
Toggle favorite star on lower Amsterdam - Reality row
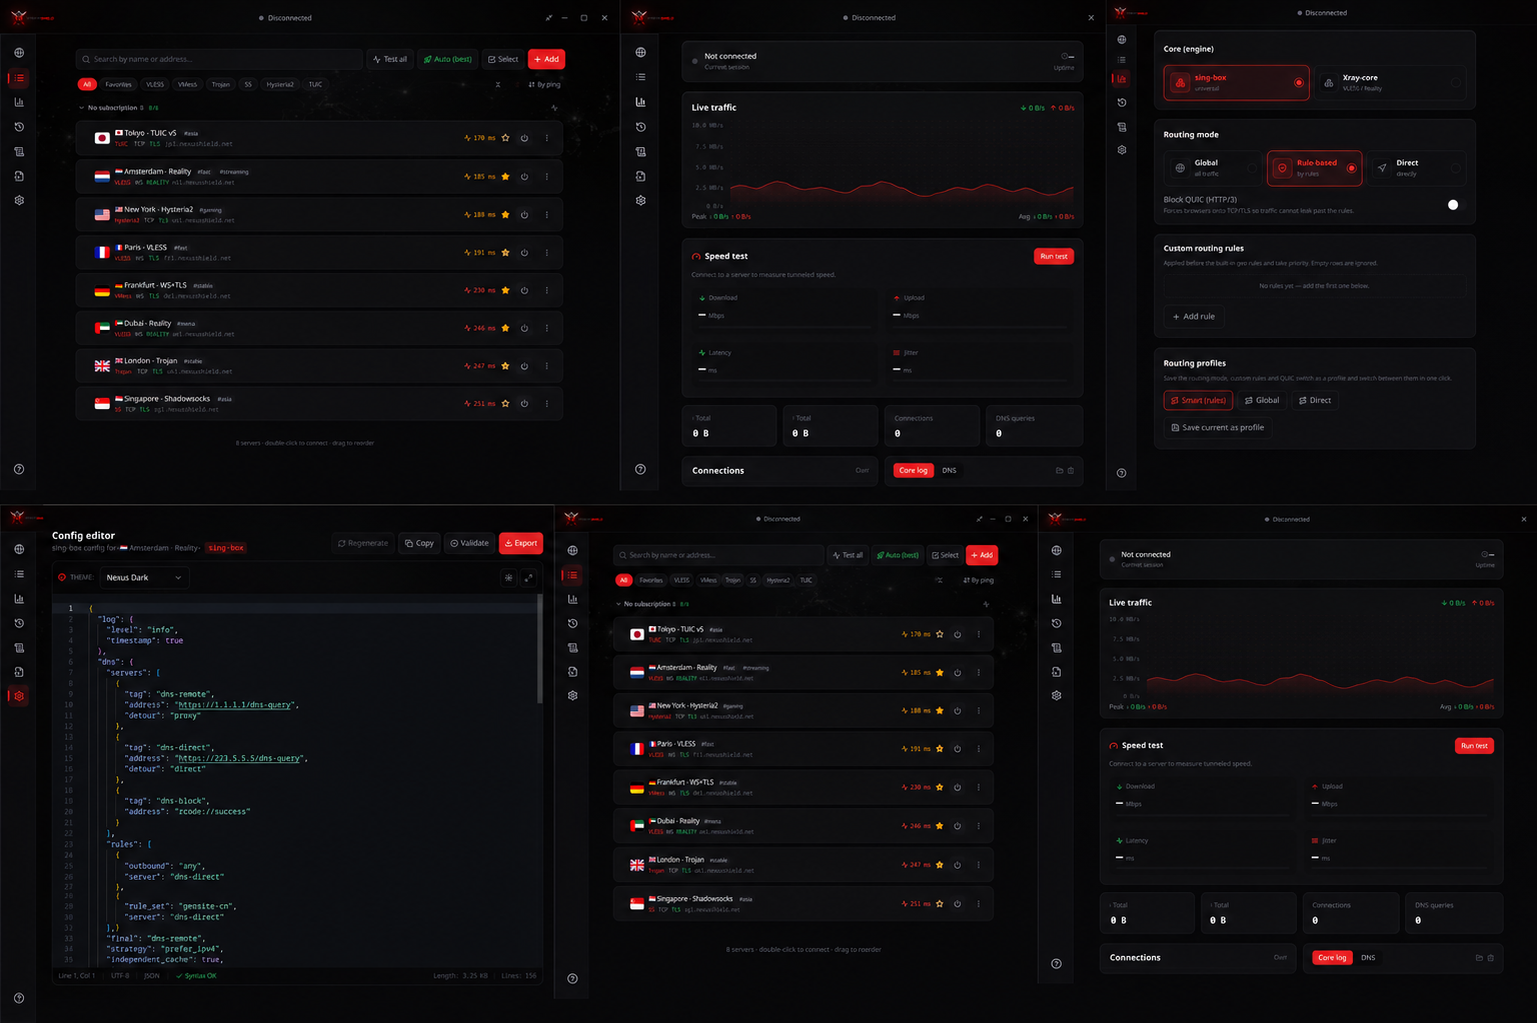939,672
